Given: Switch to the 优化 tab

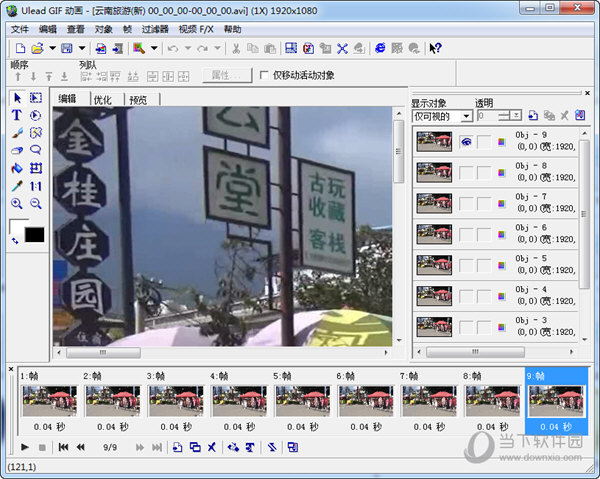Looking at the screenshot, I should click(x=103, y=100).
